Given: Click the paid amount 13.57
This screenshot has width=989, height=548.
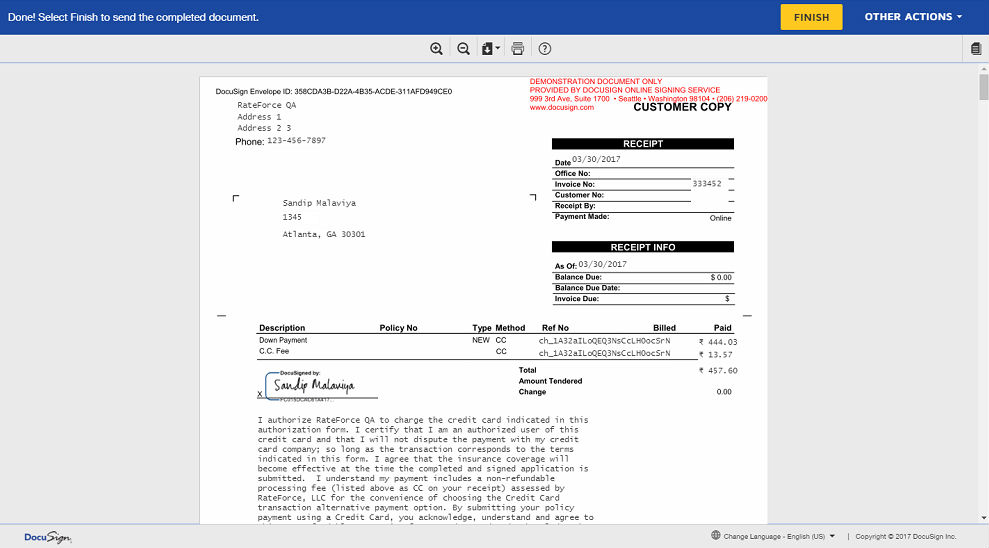Looking at the screenshot, I should 716,354.
